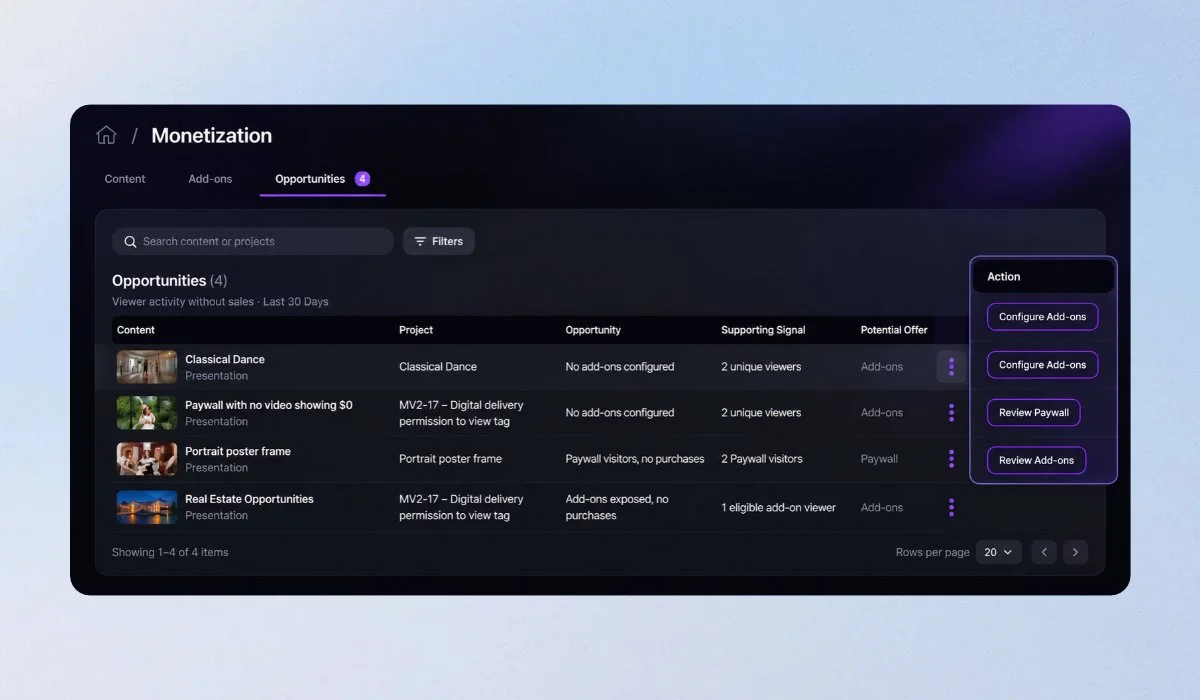Open row actions for Classical Dance

[951, 367]
